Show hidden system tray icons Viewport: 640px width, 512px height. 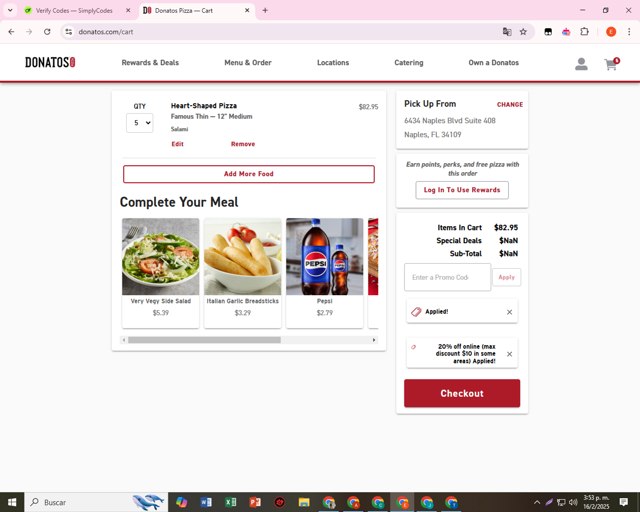click(x=537, y=502)
